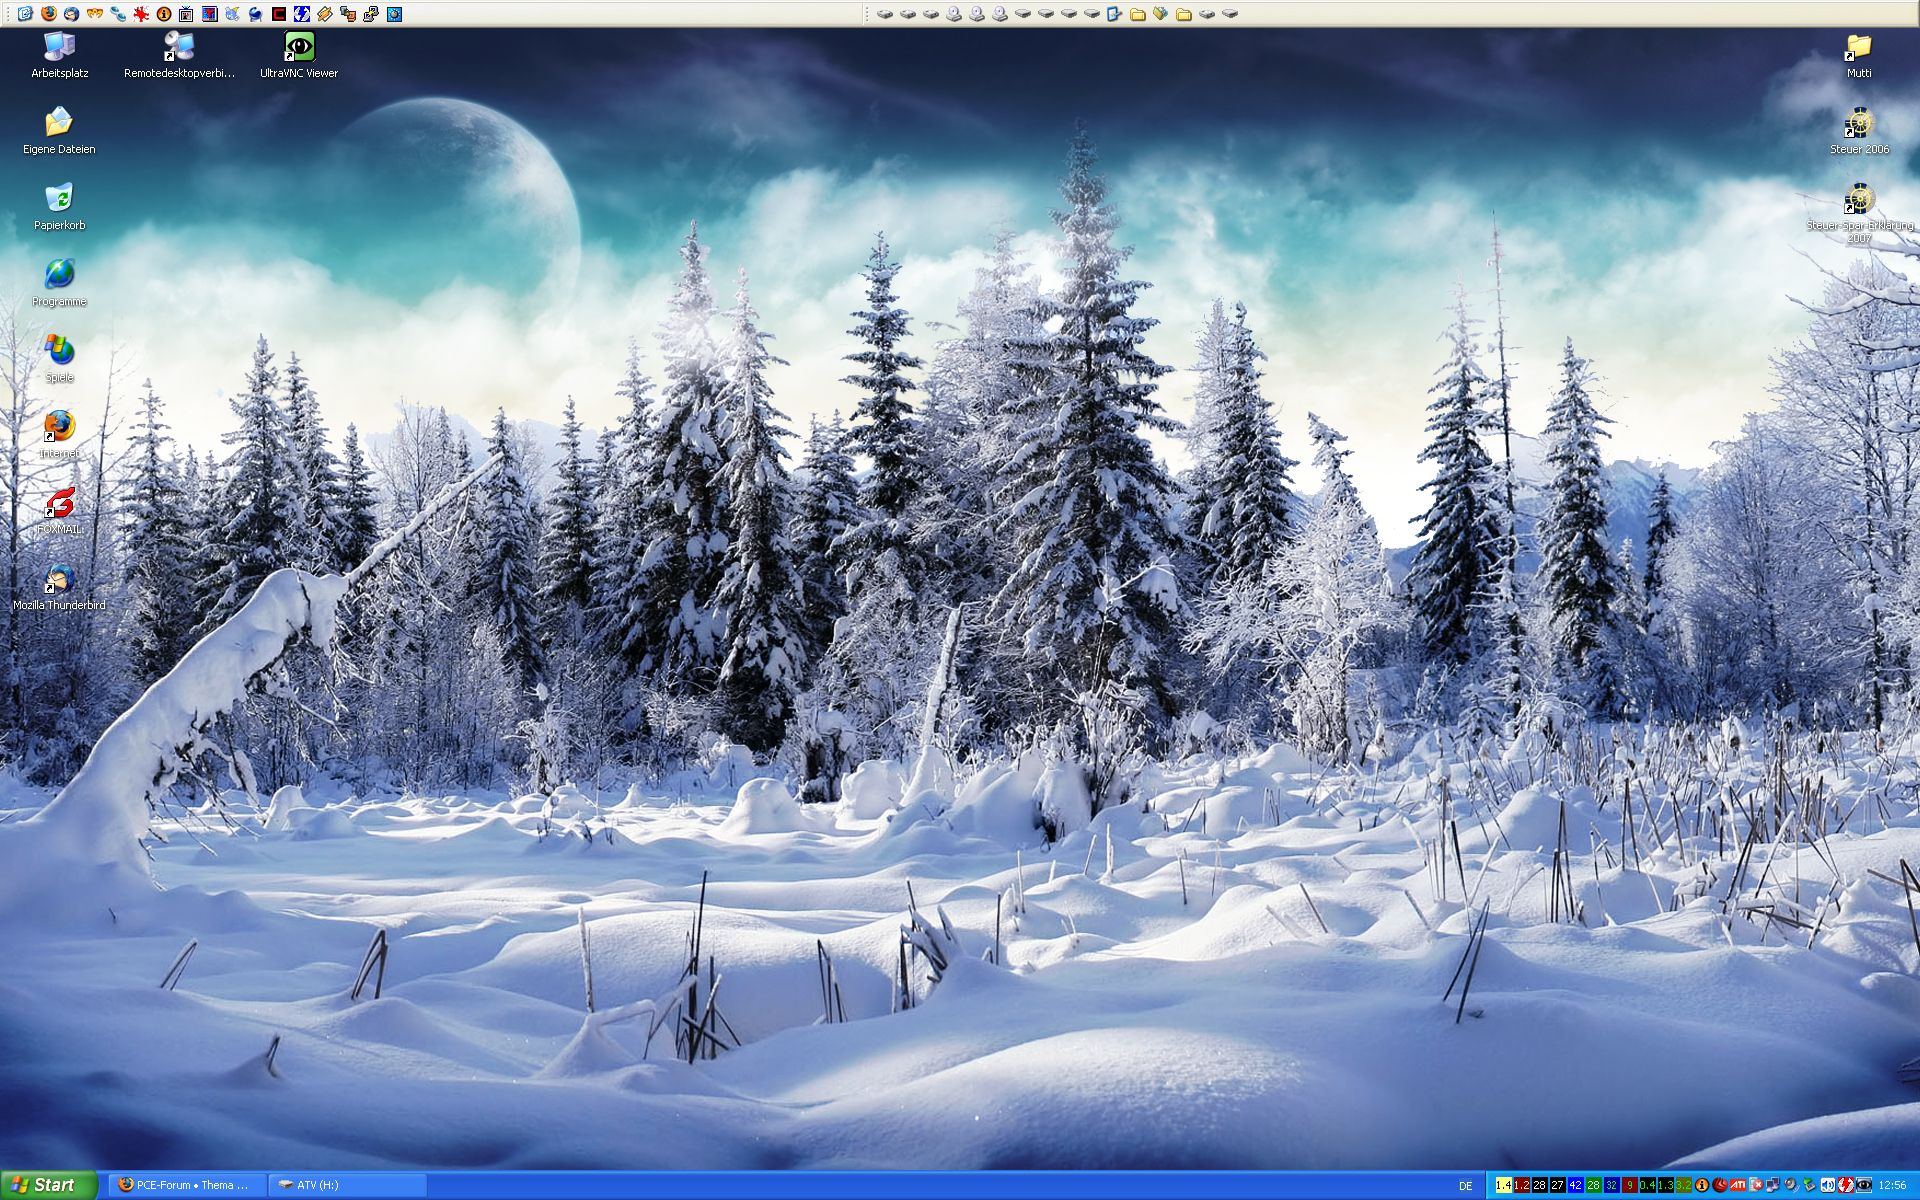Launch Firefox from the top quick-launch toolbar
This screenshot has width=1920, height=1200.
49,14
